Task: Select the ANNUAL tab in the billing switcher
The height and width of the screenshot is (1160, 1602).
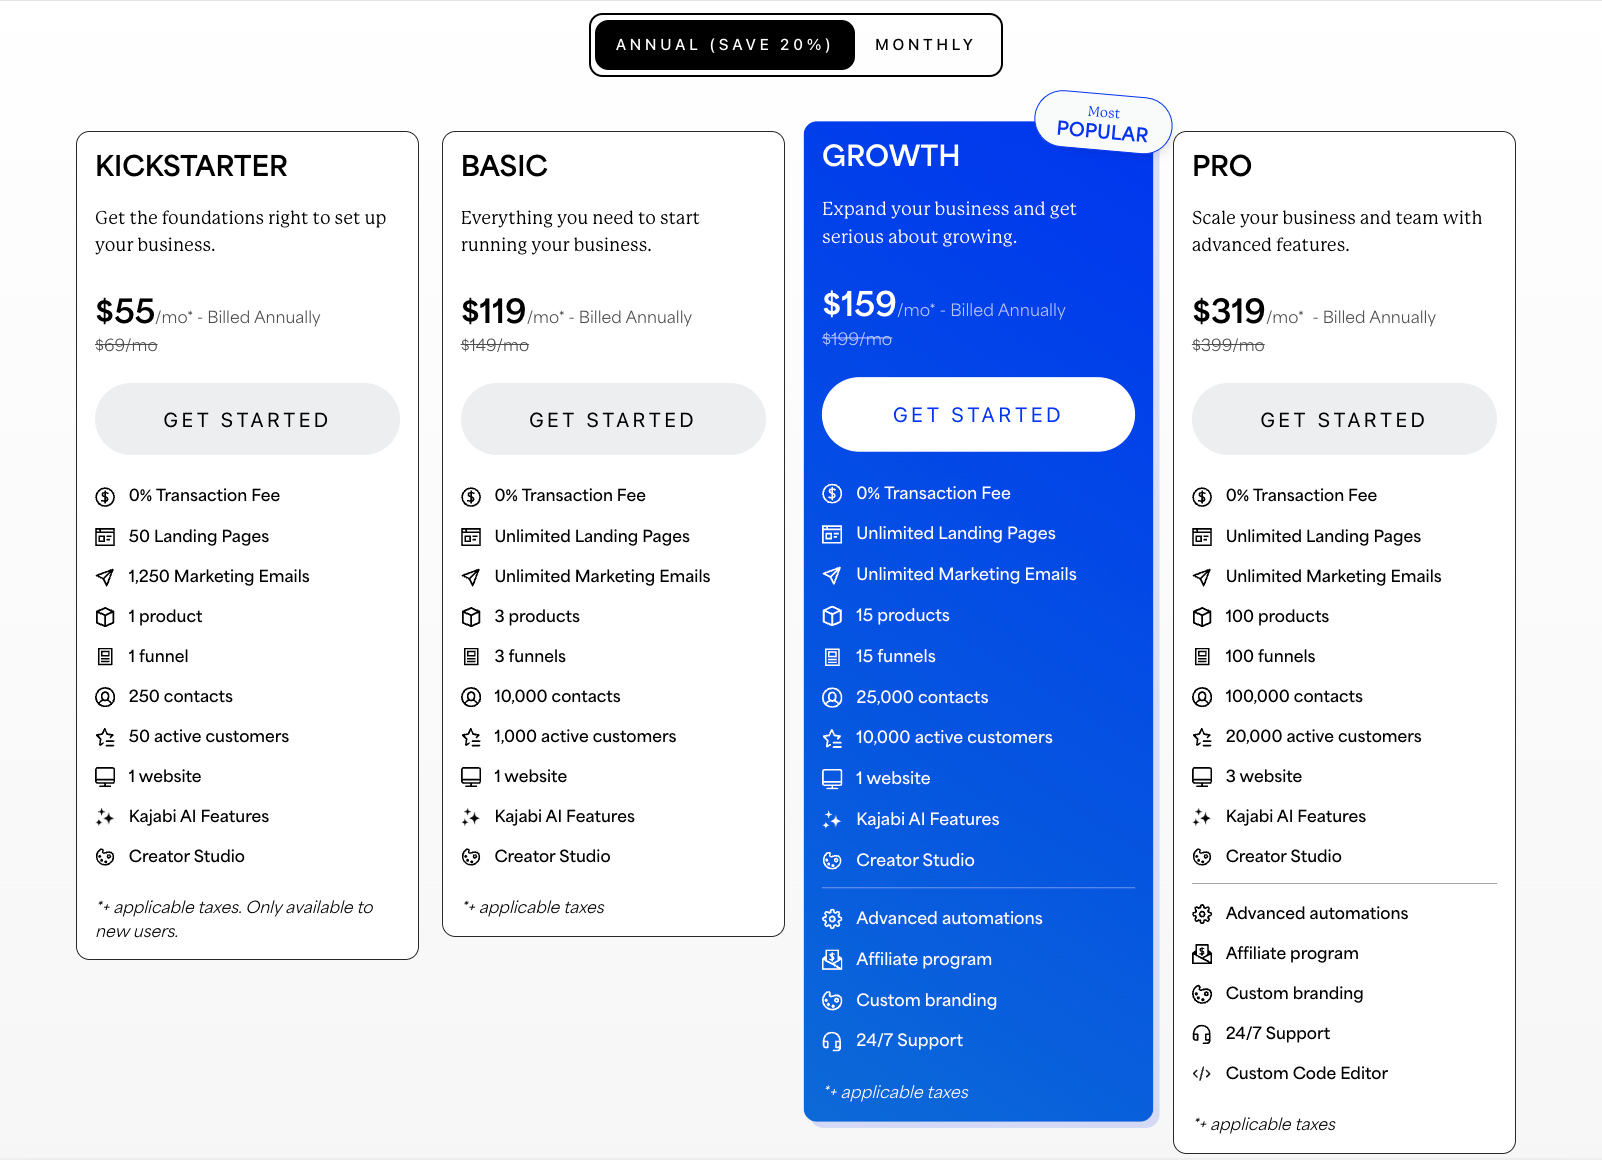Action: tap(724, 44)
